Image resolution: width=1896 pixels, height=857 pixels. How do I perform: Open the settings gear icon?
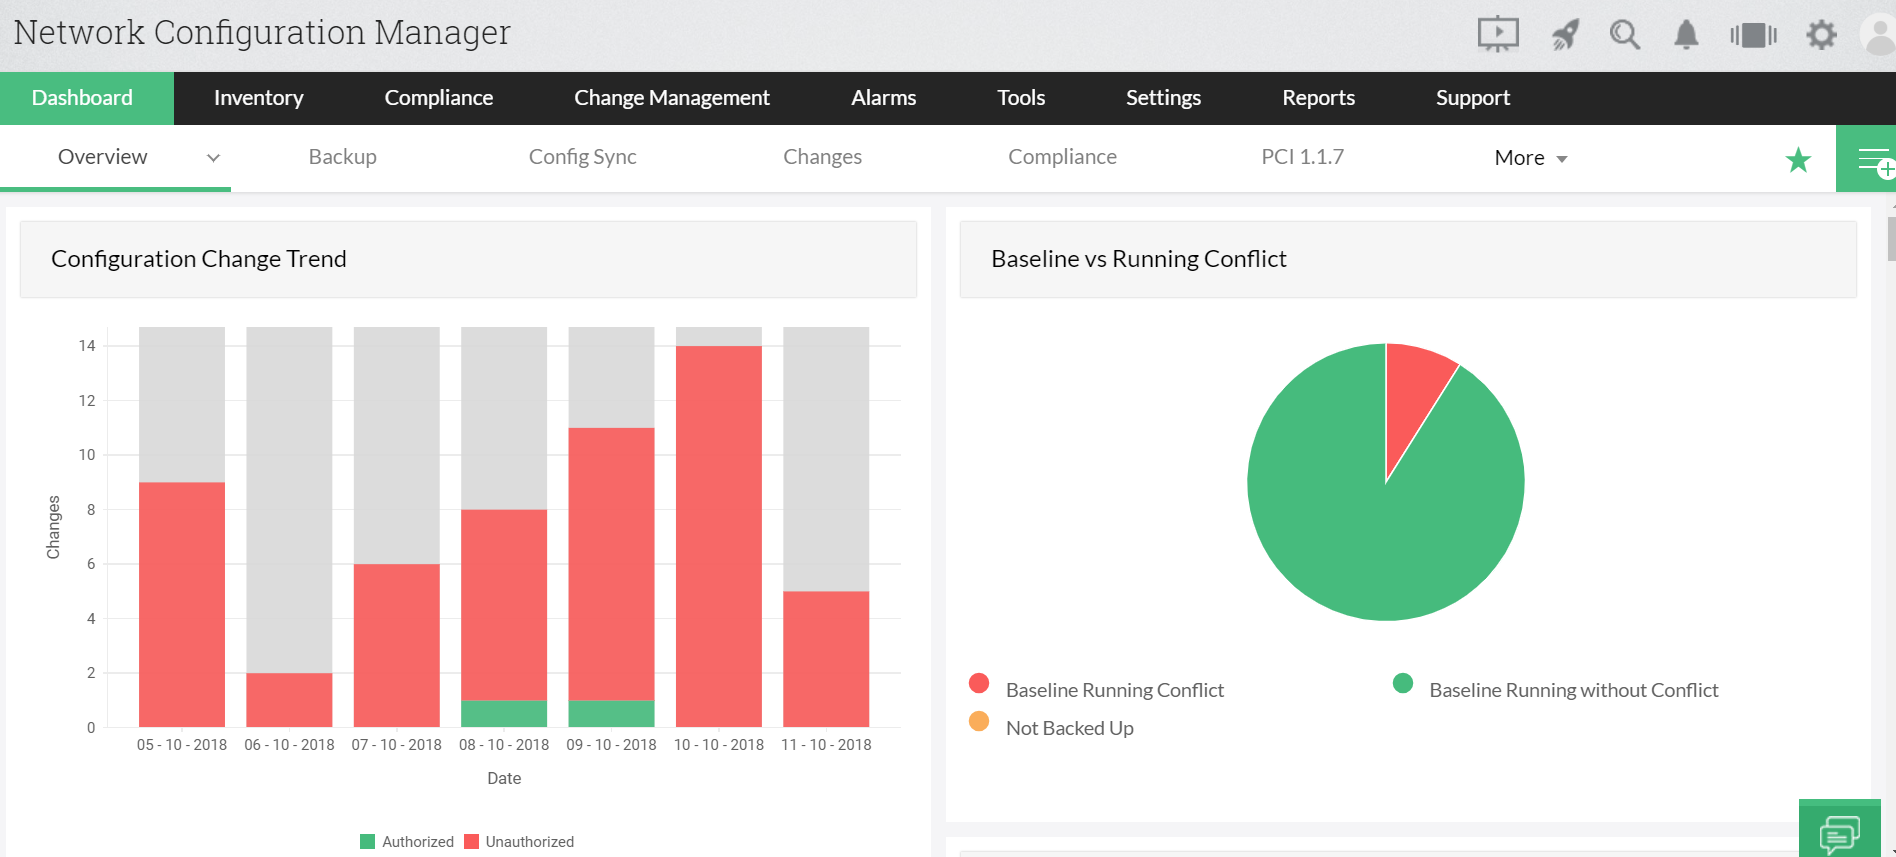(x=1821, y=35)
